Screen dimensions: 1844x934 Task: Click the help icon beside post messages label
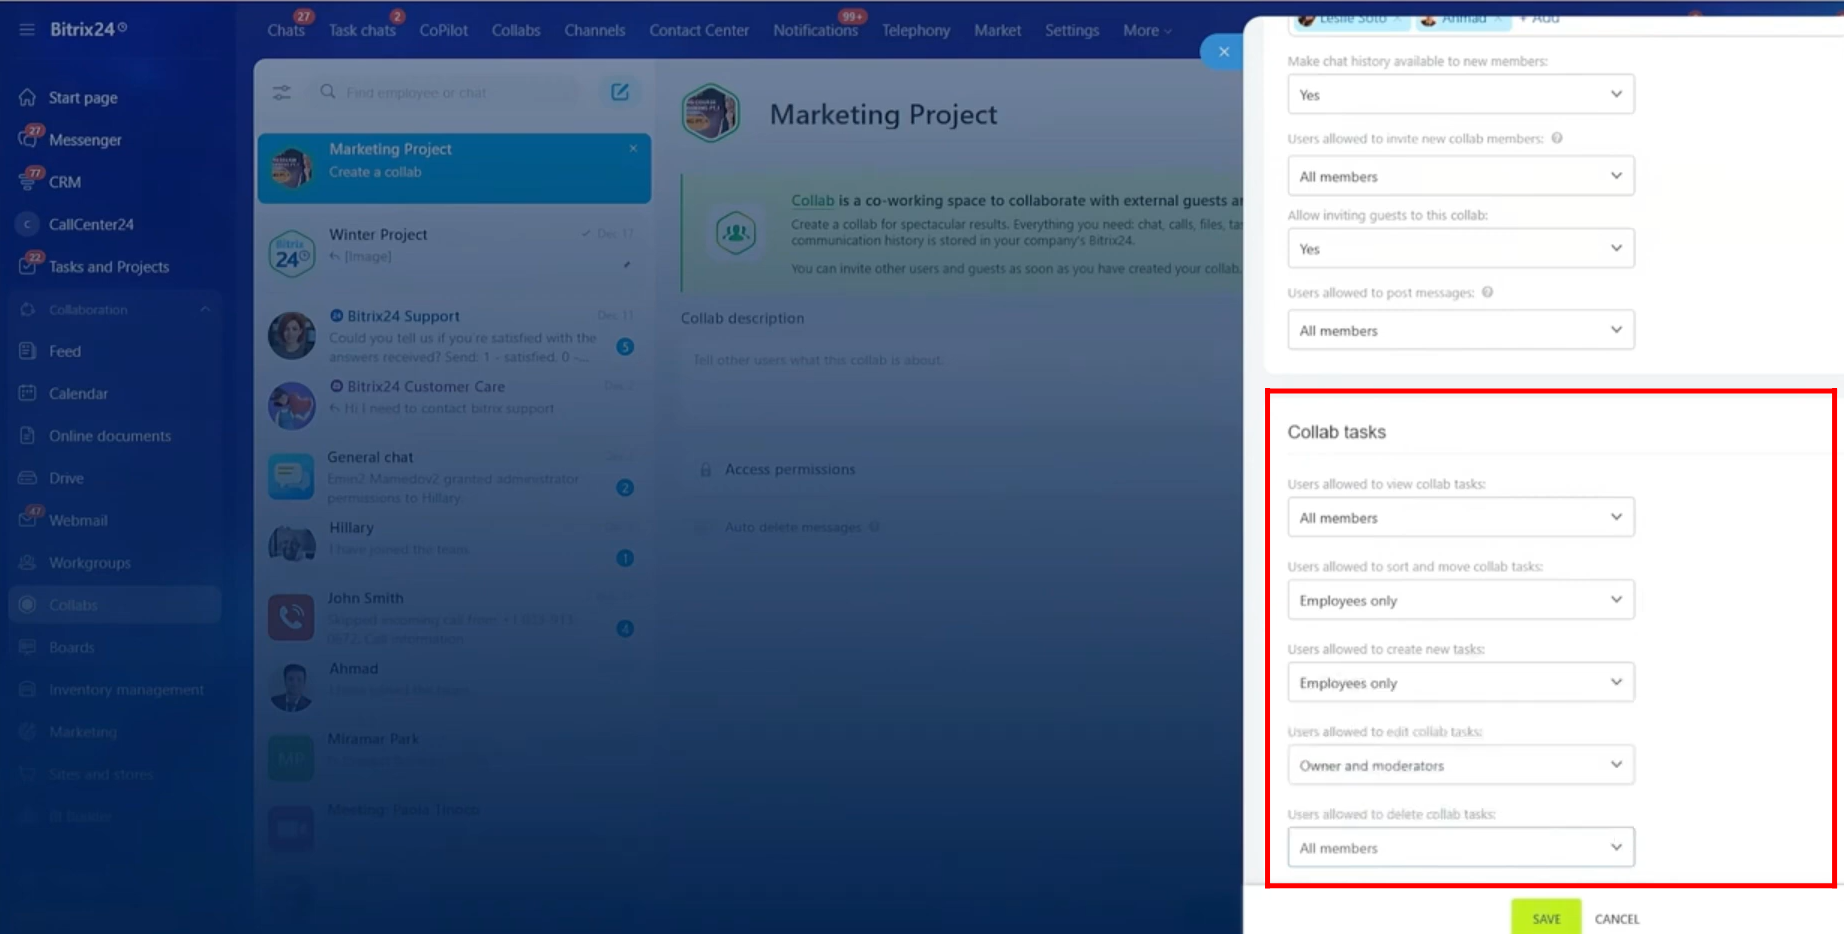1487,293
